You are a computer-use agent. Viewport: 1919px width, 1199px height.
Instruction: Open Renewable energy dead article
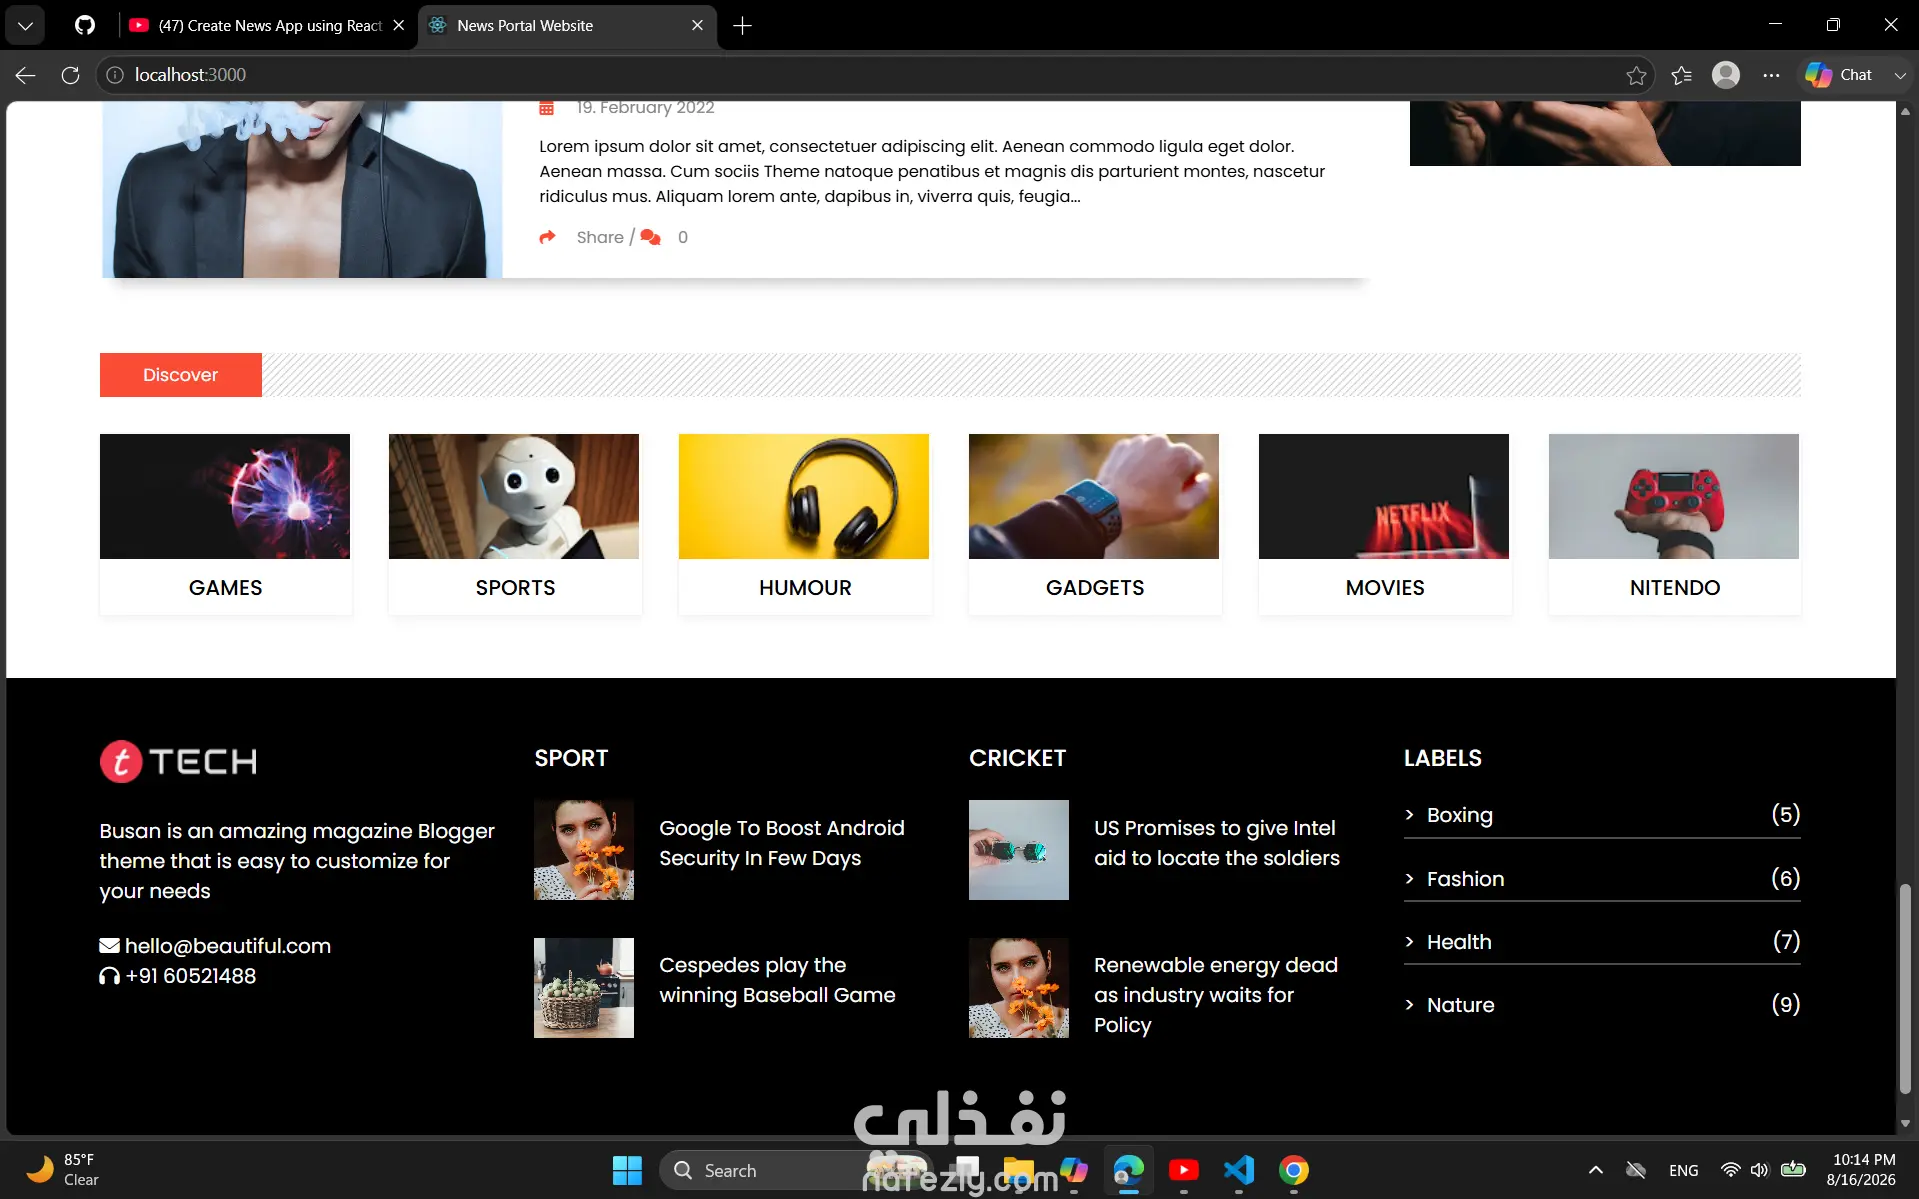point(1216,995)
